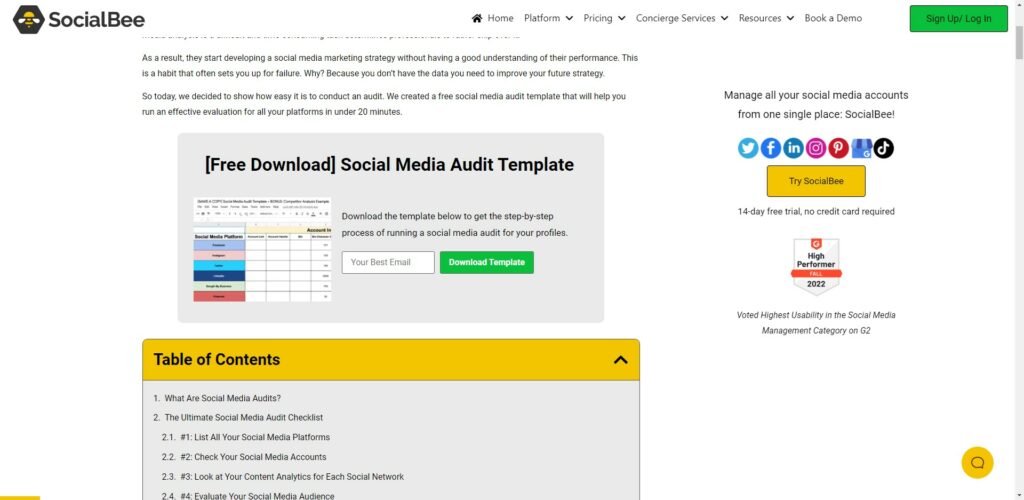Open 'What Are Social Media Audits?' link

click(x=223, y=398)
